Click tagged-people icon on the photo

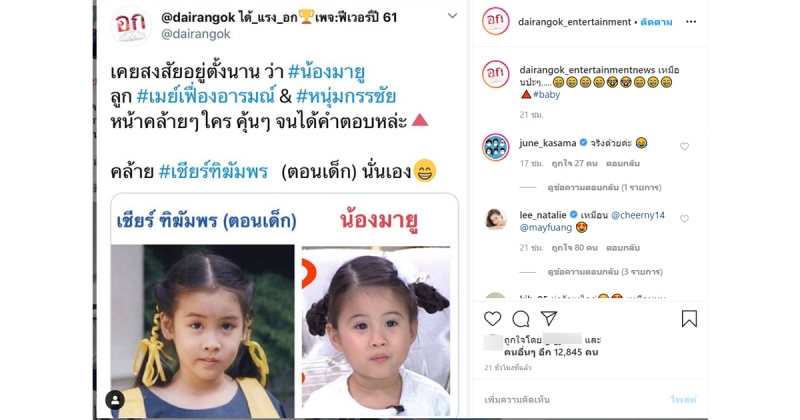click(115, 400)
